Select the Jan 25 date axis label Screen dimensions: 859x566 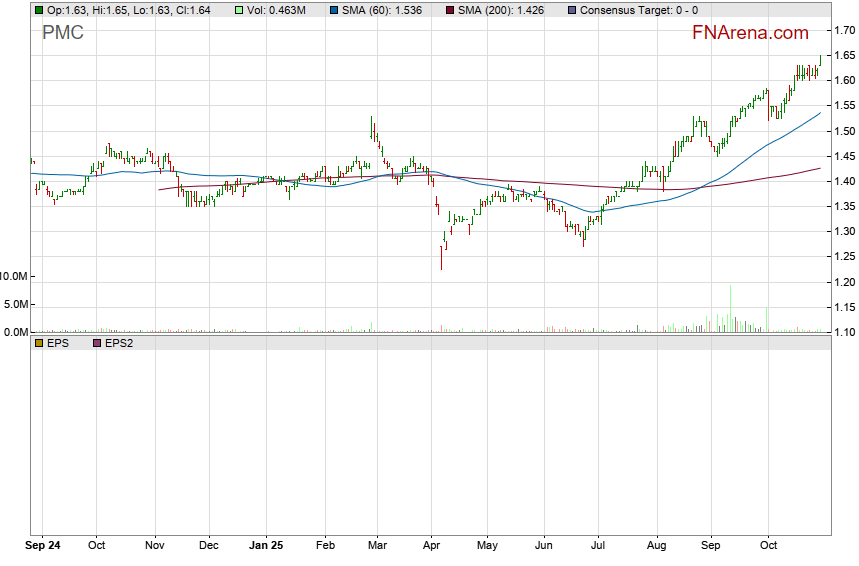coord(267,546)
